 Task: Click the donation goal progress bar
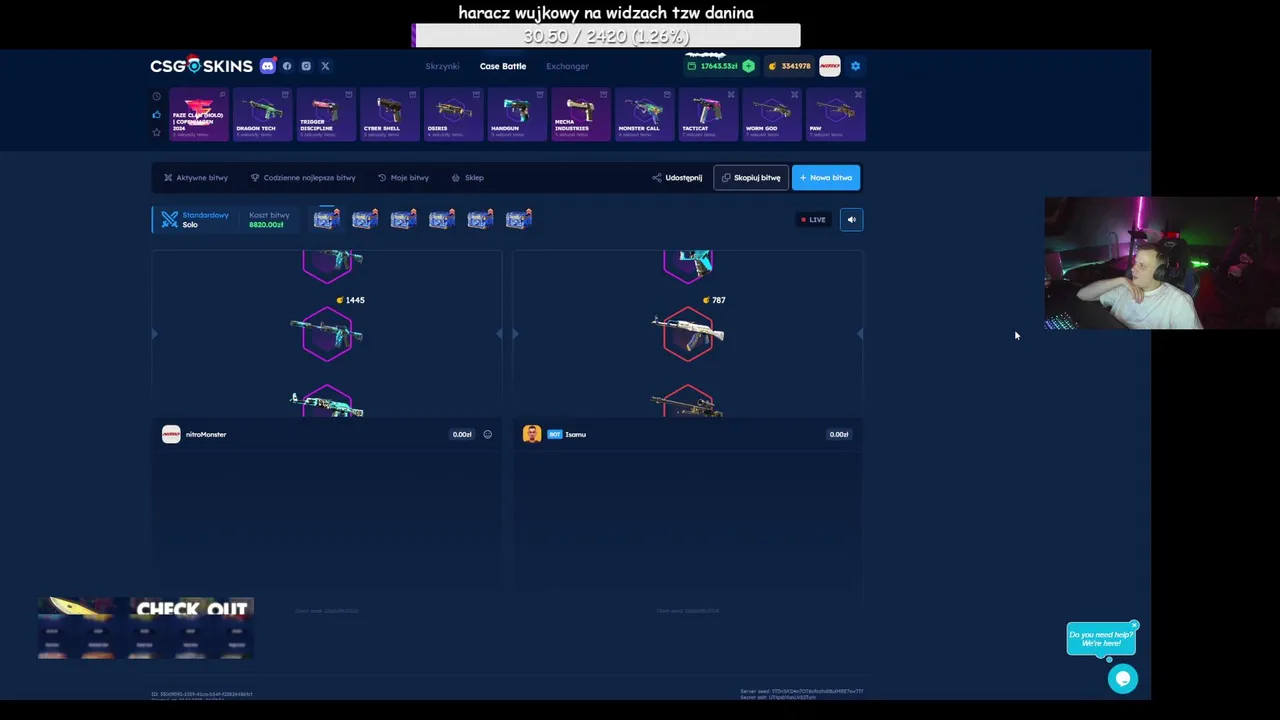pos(606,36)
